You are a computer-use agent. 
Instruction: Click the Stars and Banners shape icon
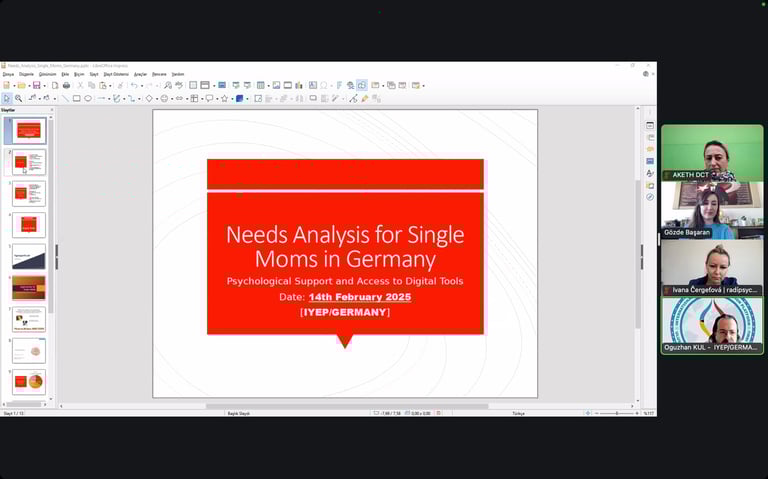[x=224, y=98]
